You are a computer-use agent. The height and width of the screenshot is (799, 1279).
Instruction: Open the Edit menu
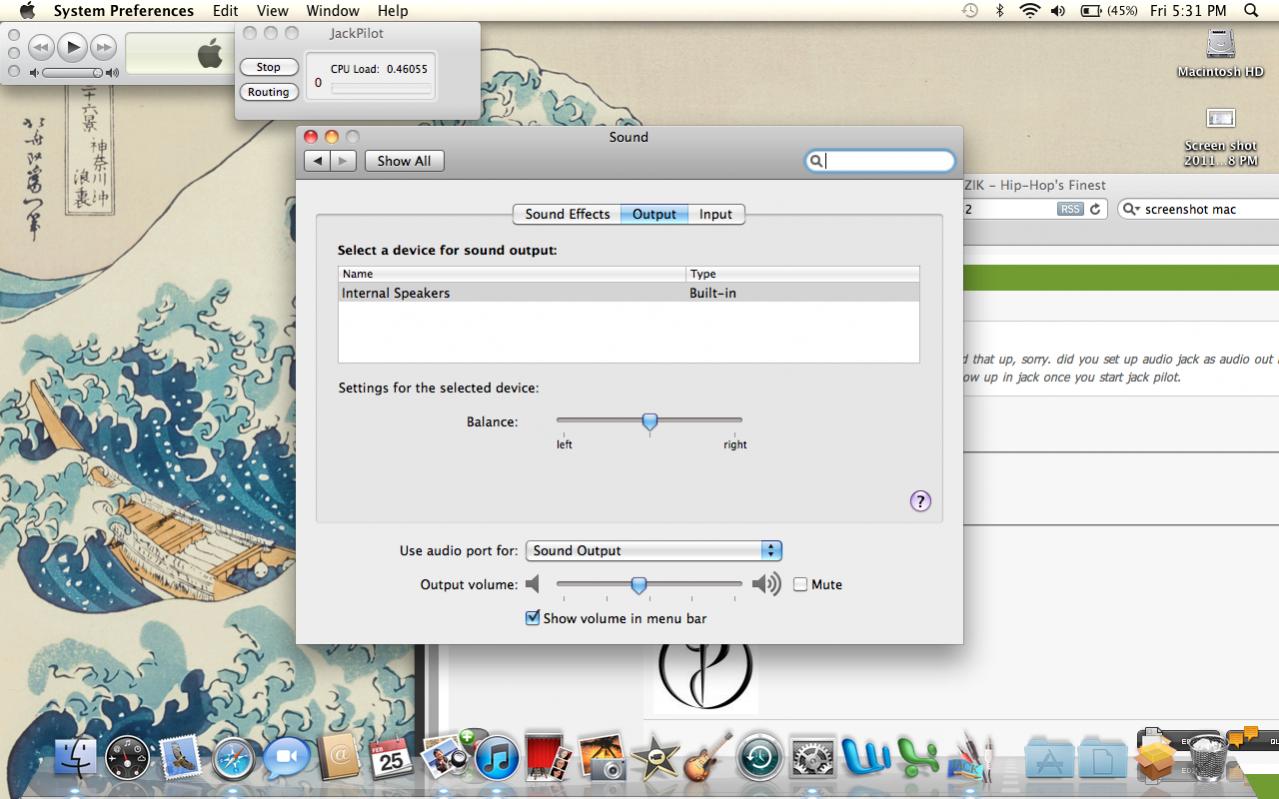coord(225,11)
